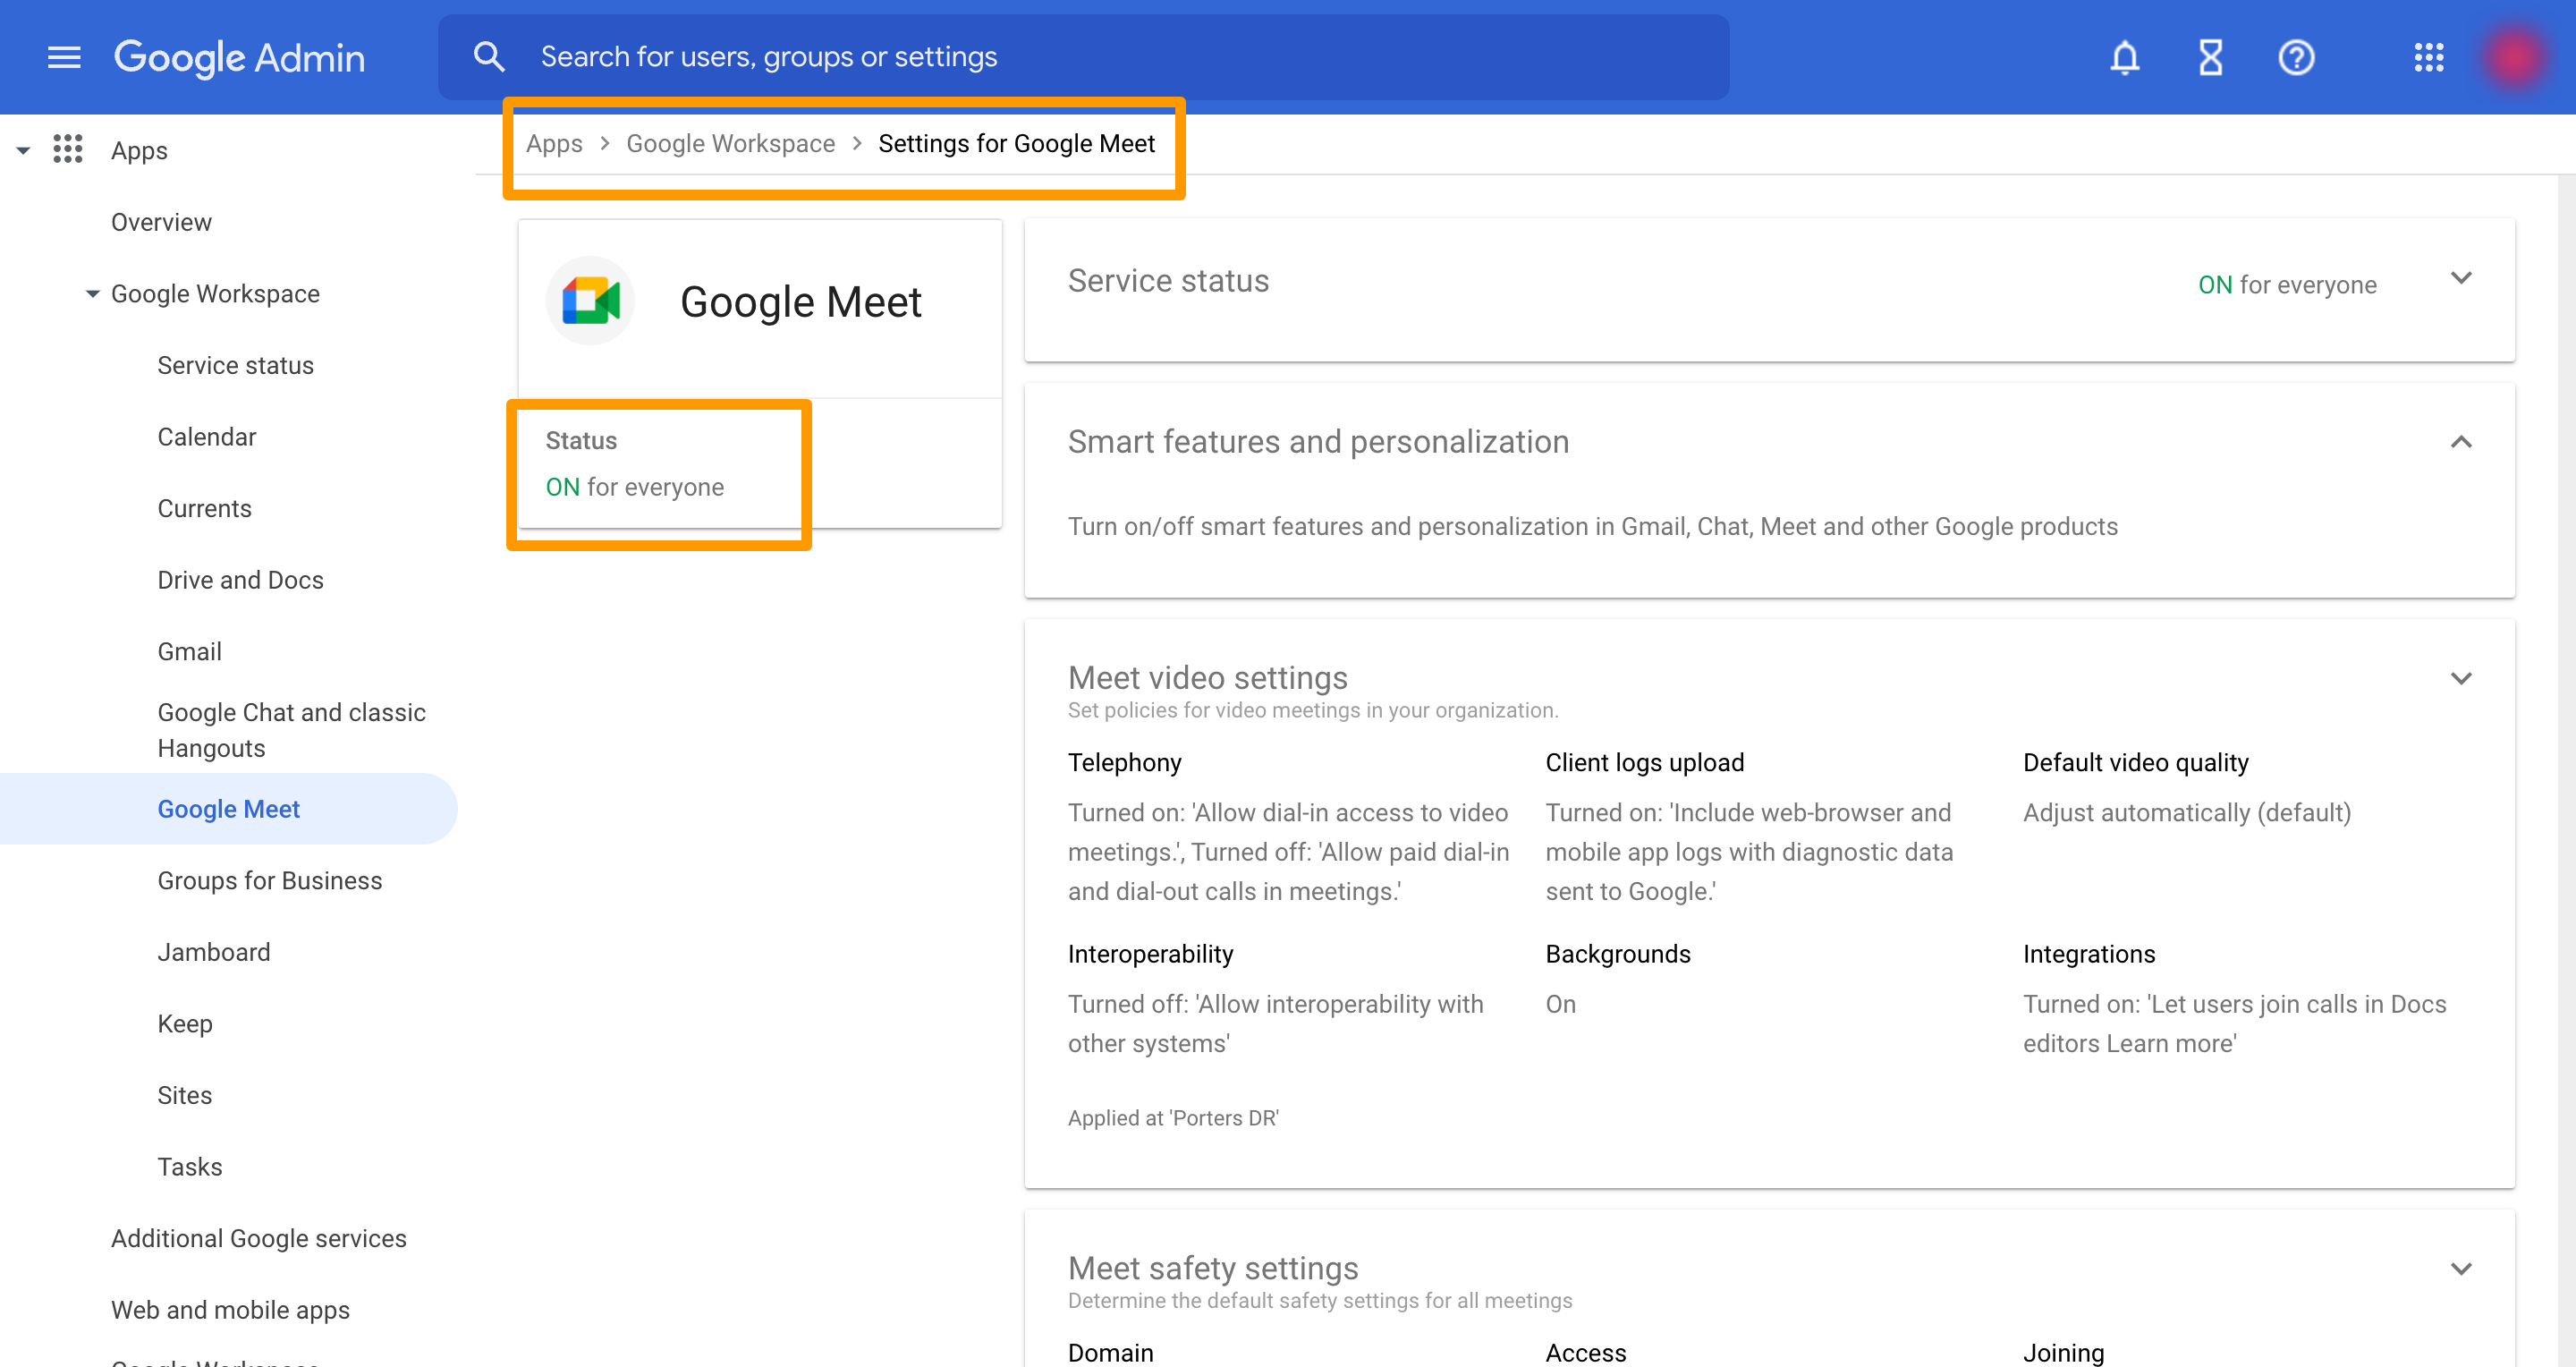Click the search magnifier icon

click(x=489, y=57)
